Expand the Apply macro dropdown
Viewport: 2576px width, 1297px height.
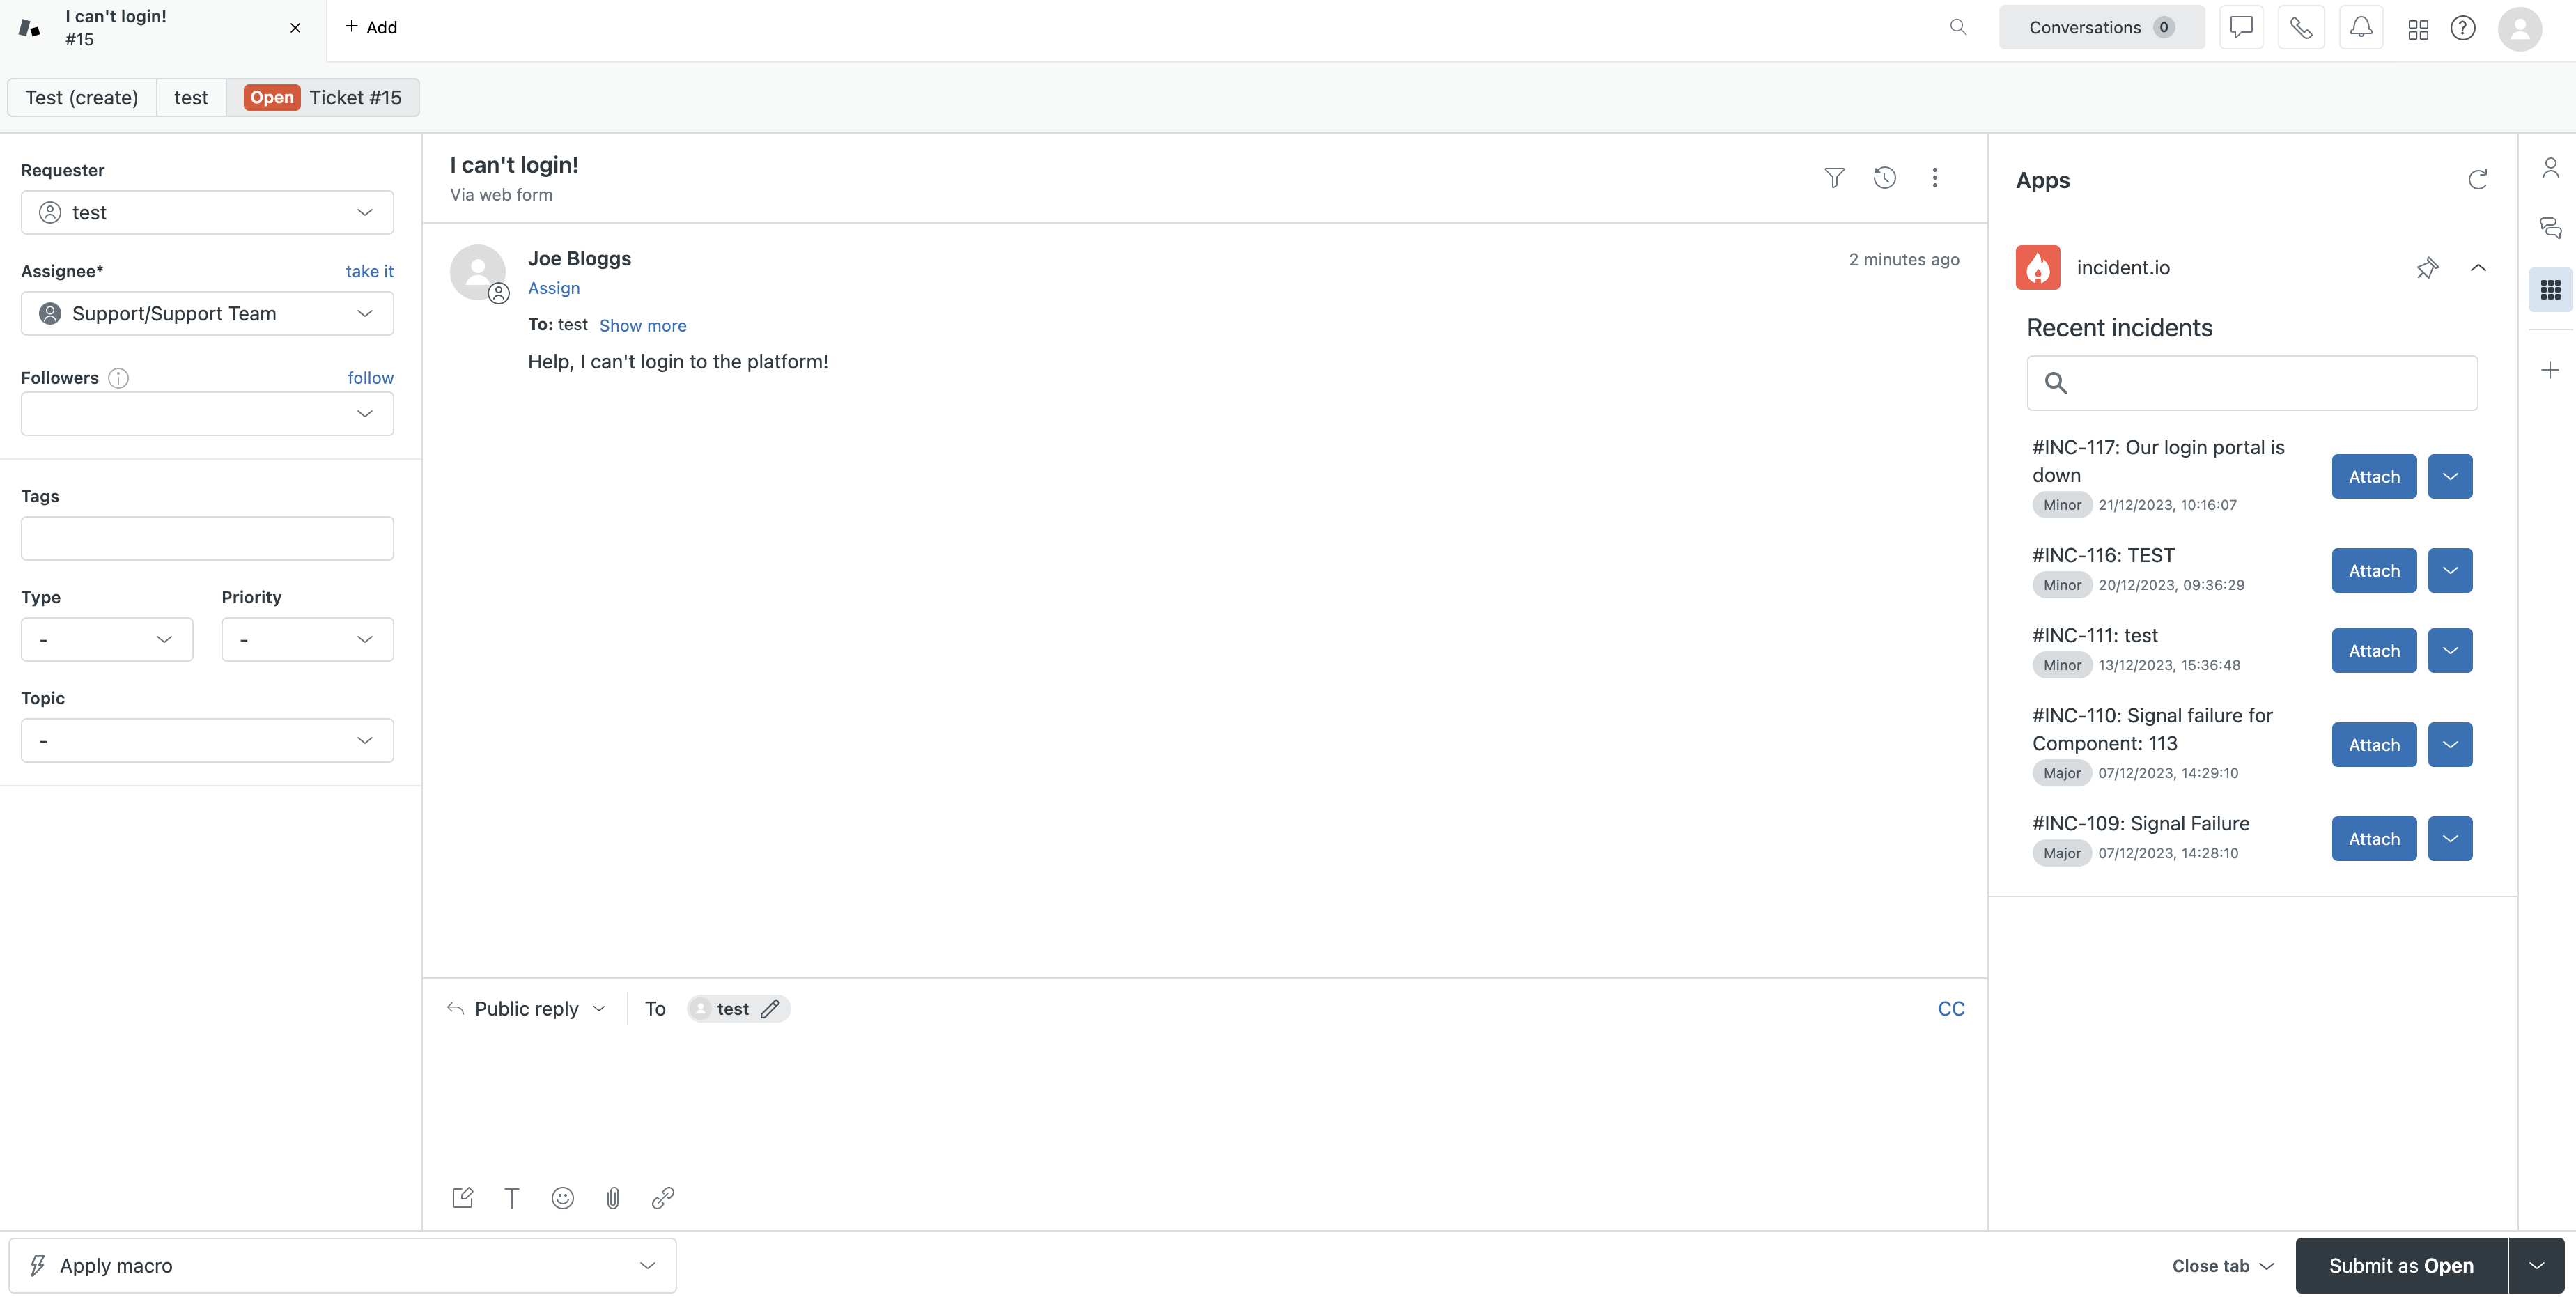click(x=342, y=1265)
